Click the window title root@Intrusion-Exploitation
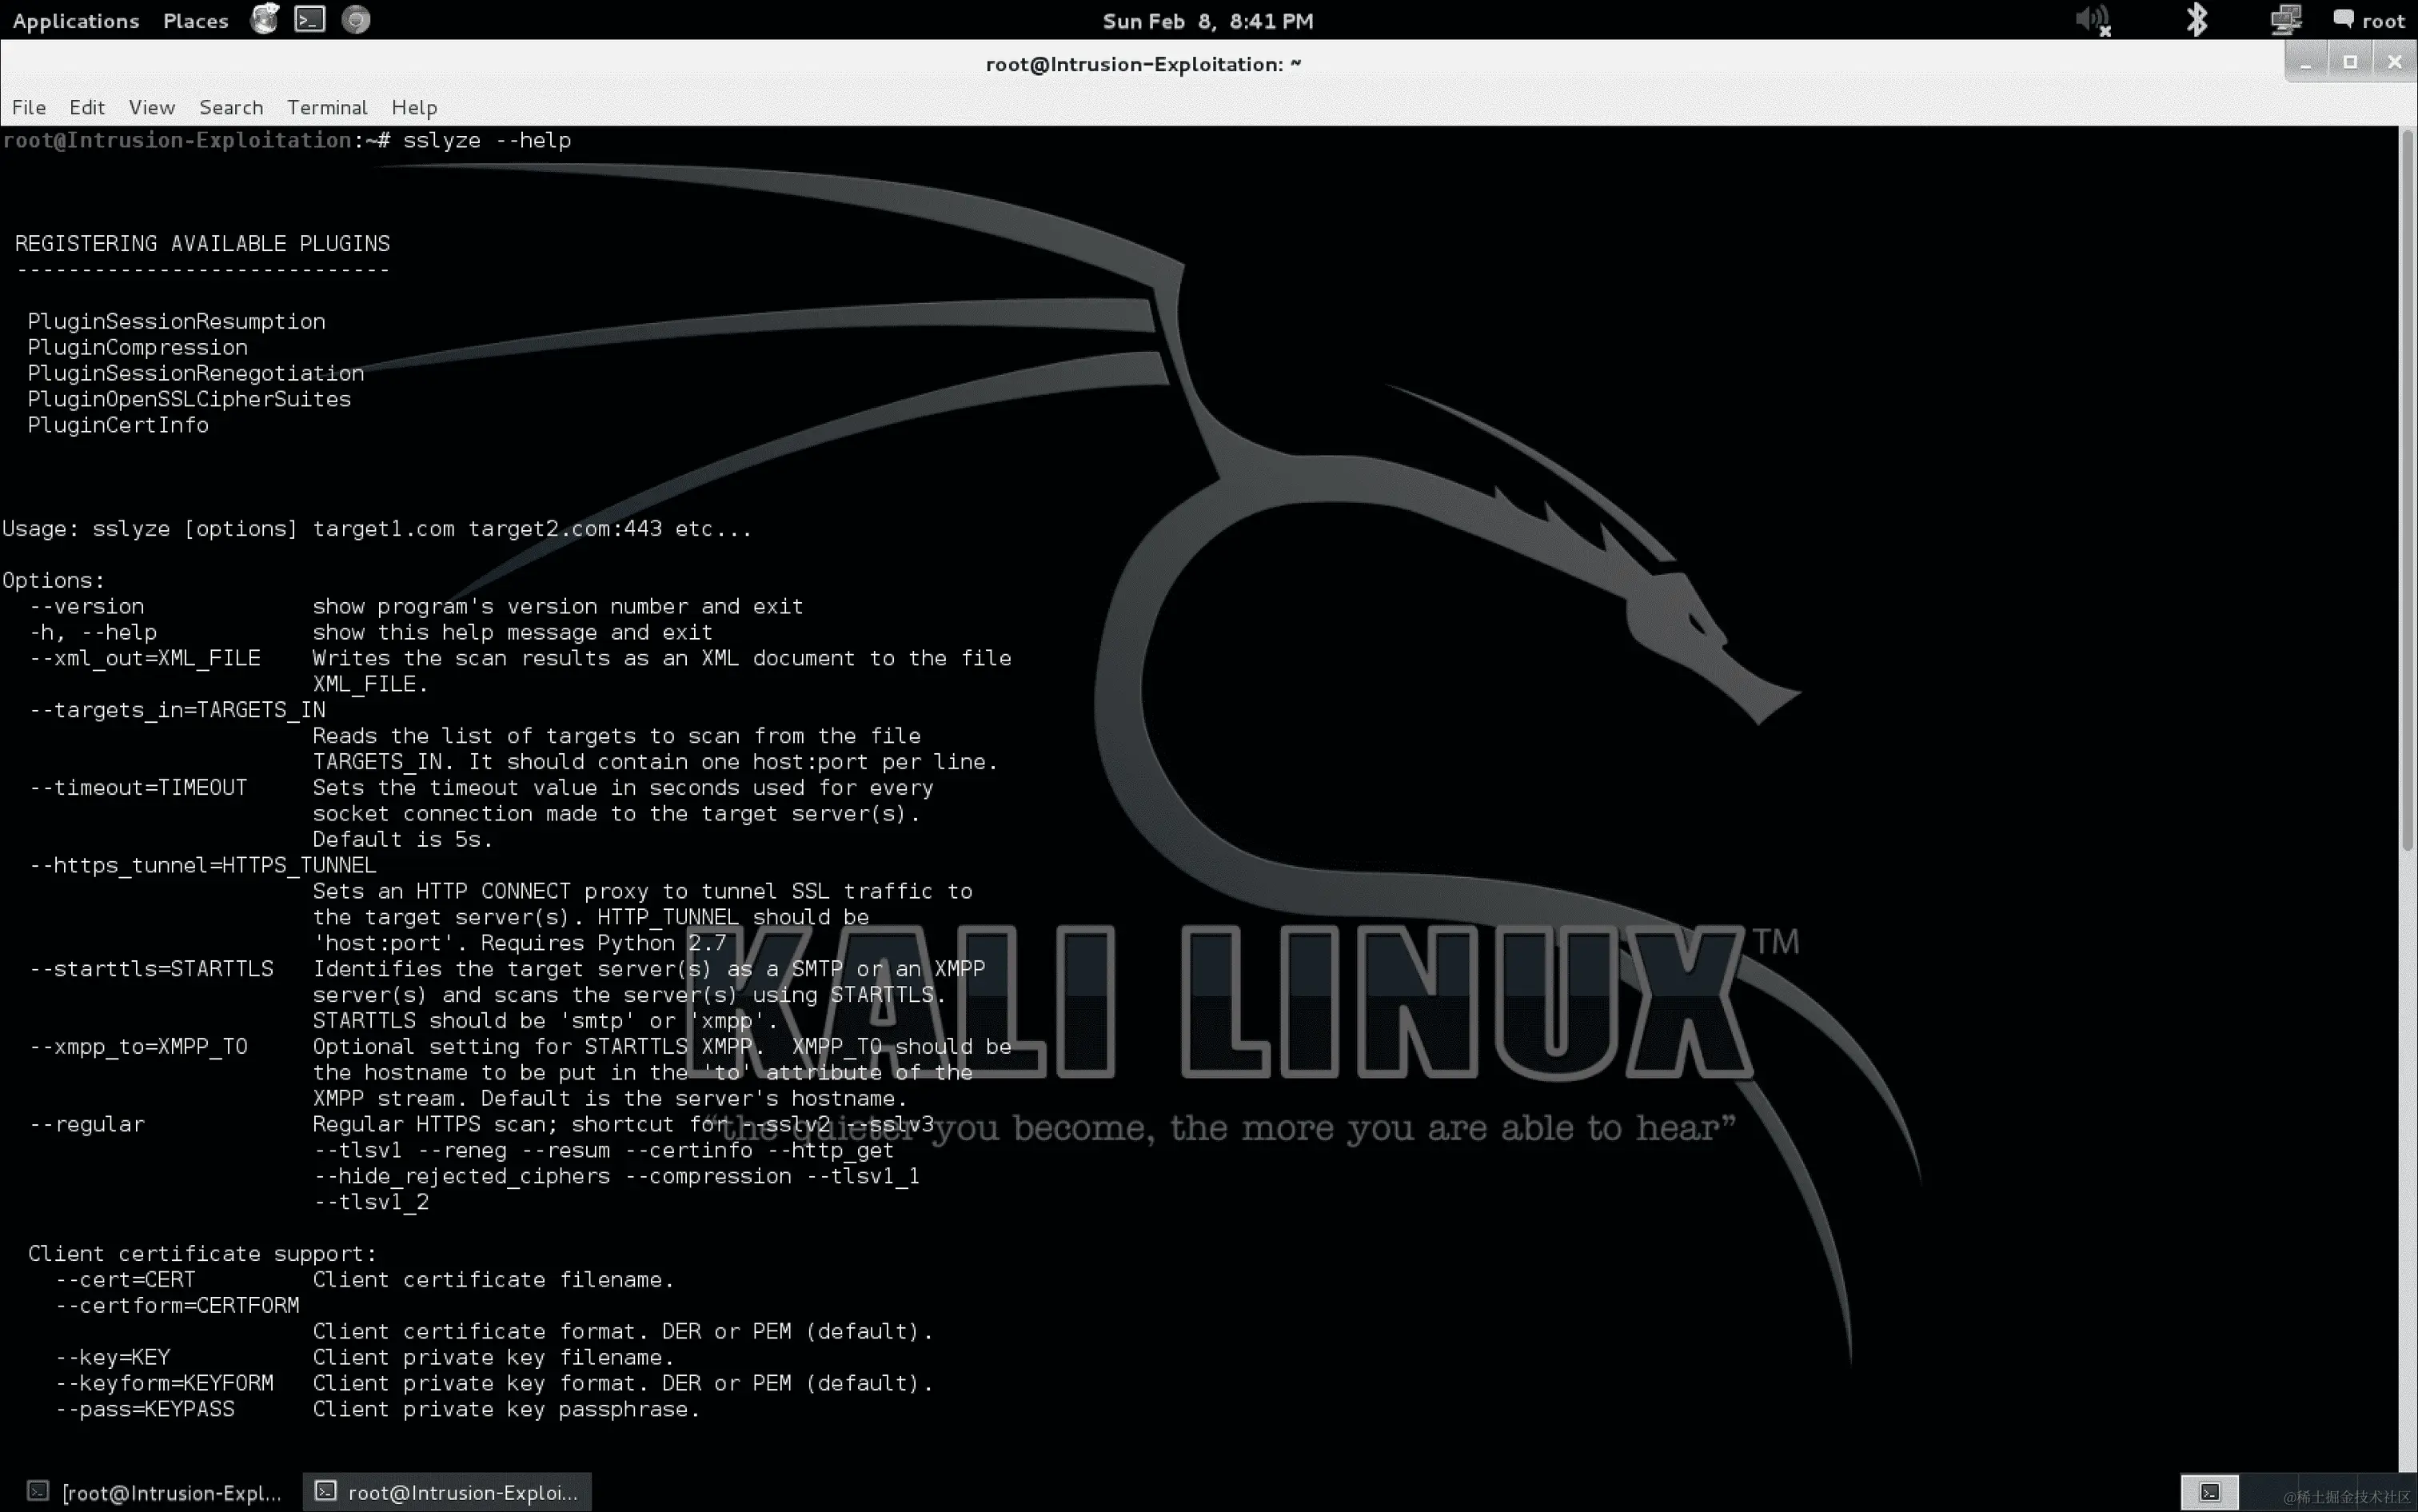 pos(1143,64)
